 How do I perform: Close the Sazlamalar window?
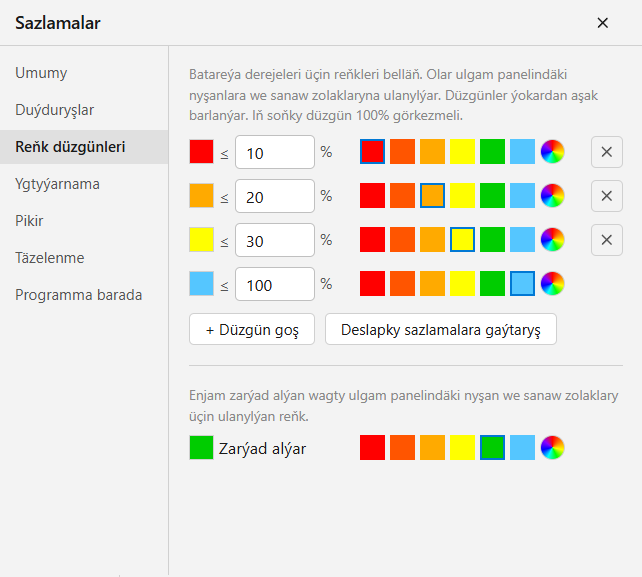pos(603,23)
